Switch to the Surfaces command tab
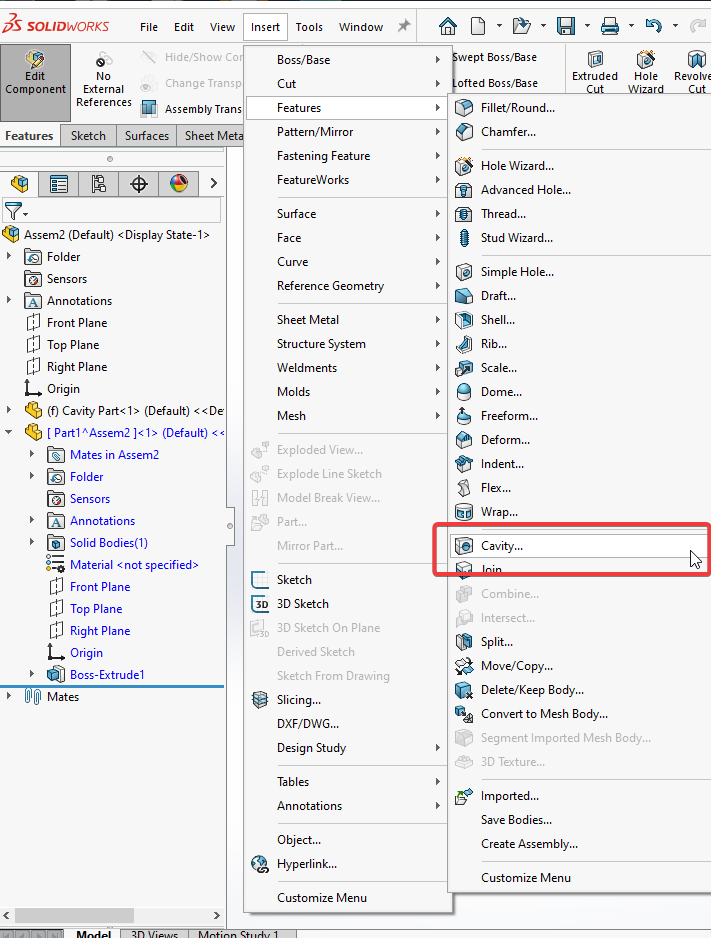This screenshot has height=938, width=711. (147, 136)
